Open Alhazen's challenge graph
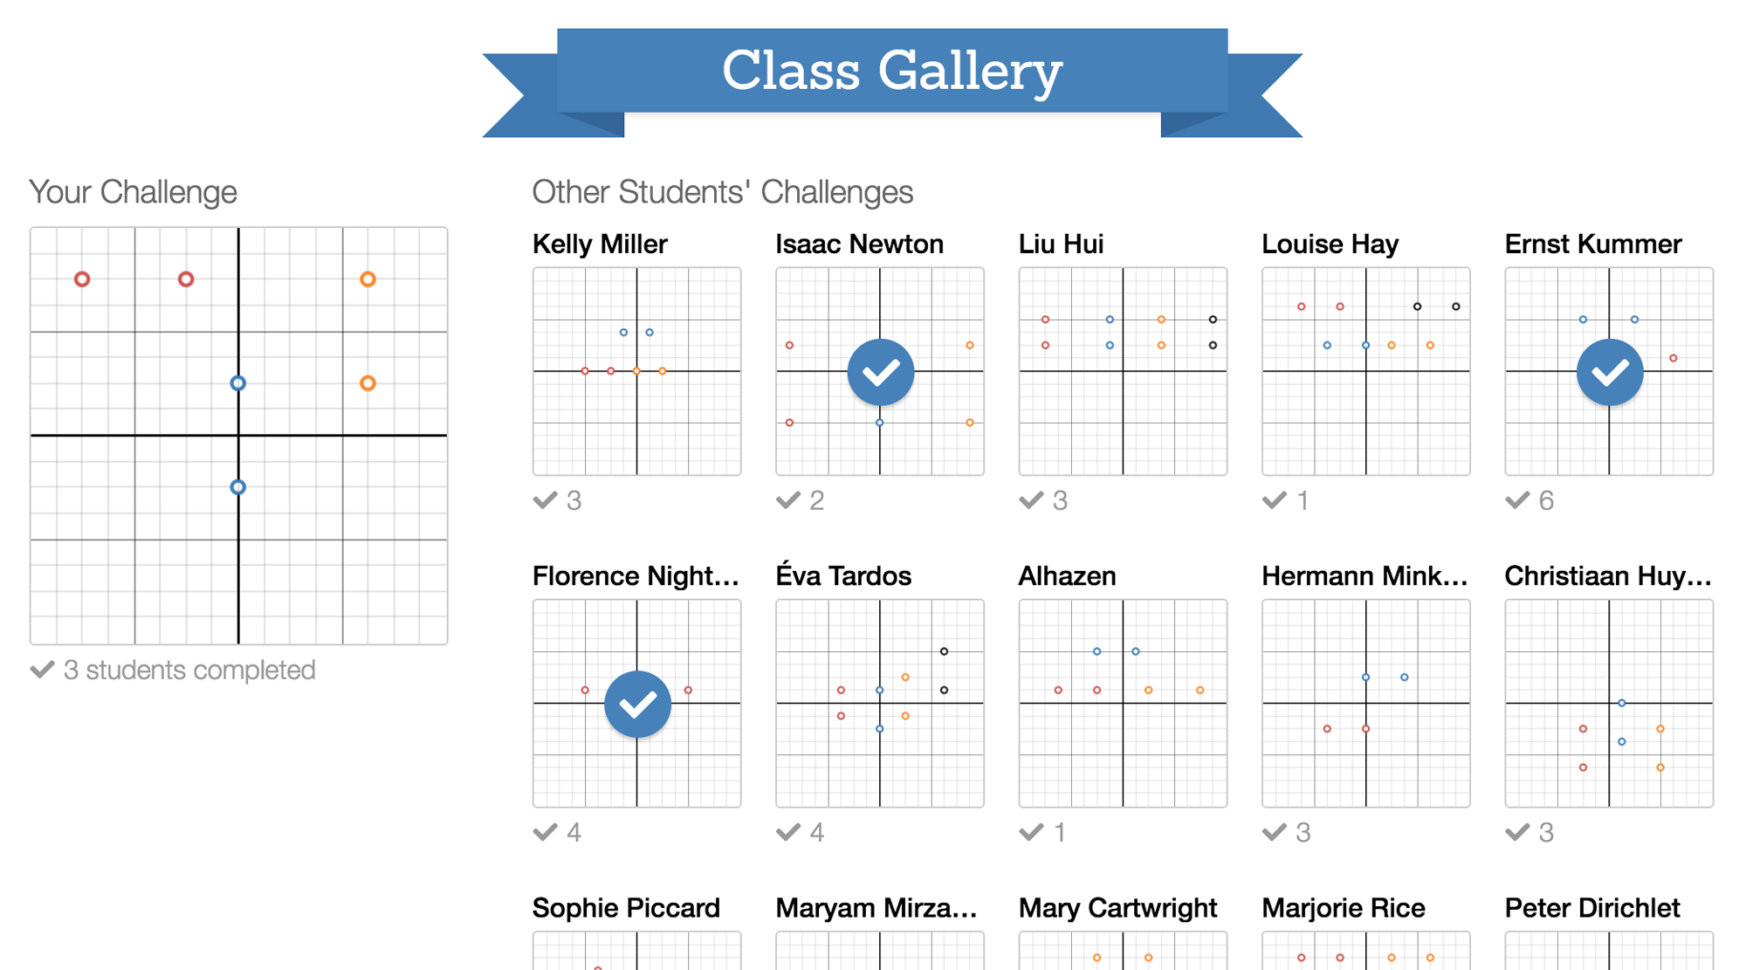 (x=1122, y=703)
